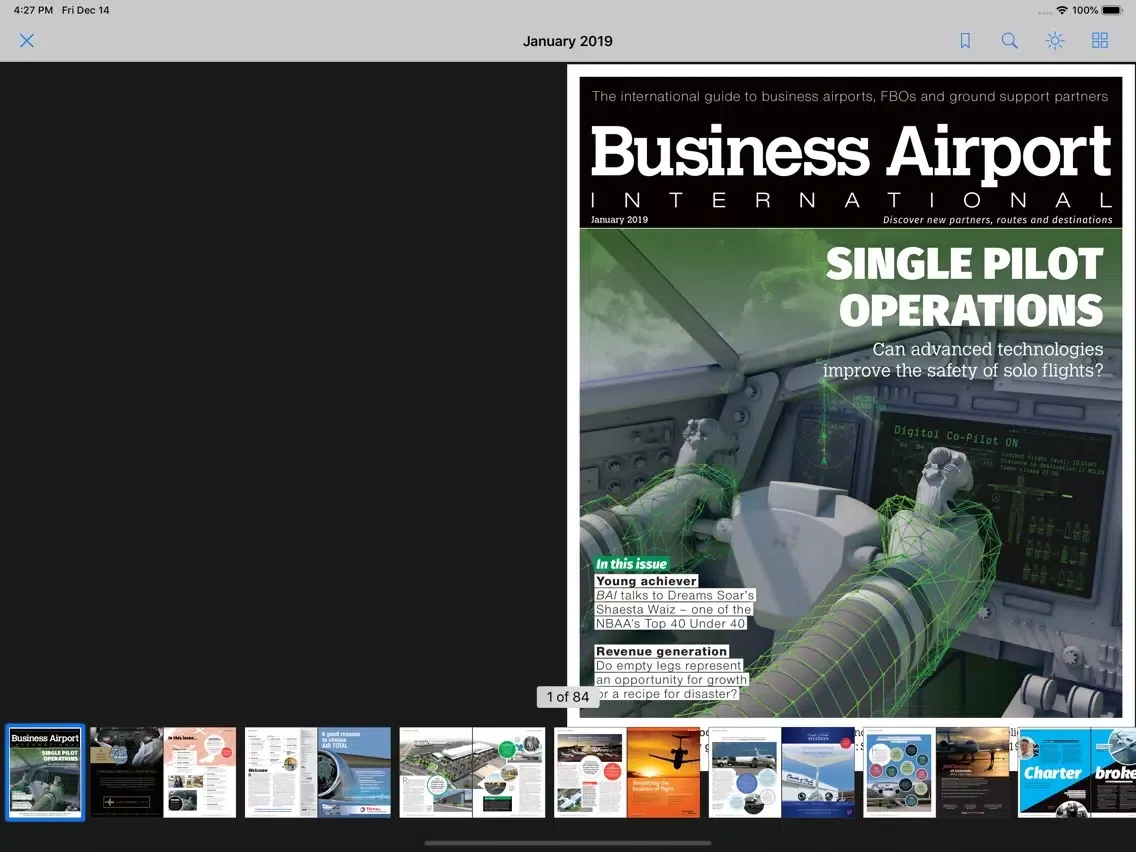Viewport: 1136px width, 852px height.
Task: Open the Welcome page thumbnail
Action: coord(281,772)
